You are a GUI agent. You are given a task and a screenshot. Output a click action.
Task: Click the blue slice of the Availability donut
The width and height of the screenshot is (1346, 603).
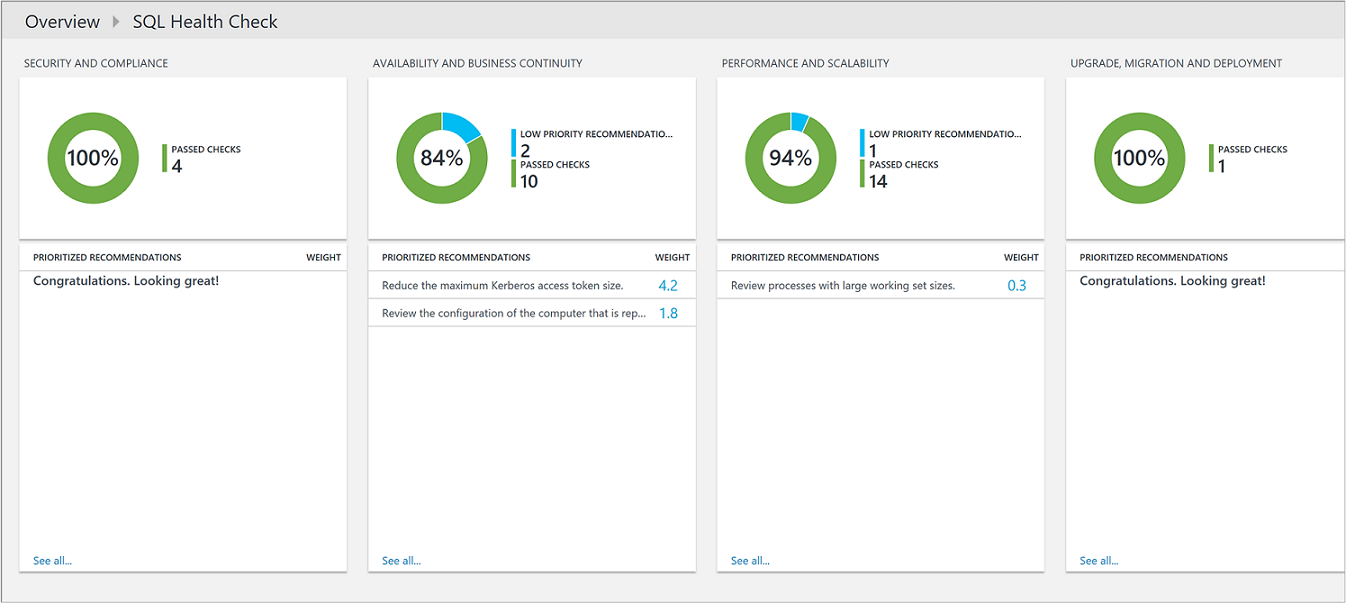(x=465, y=122)
